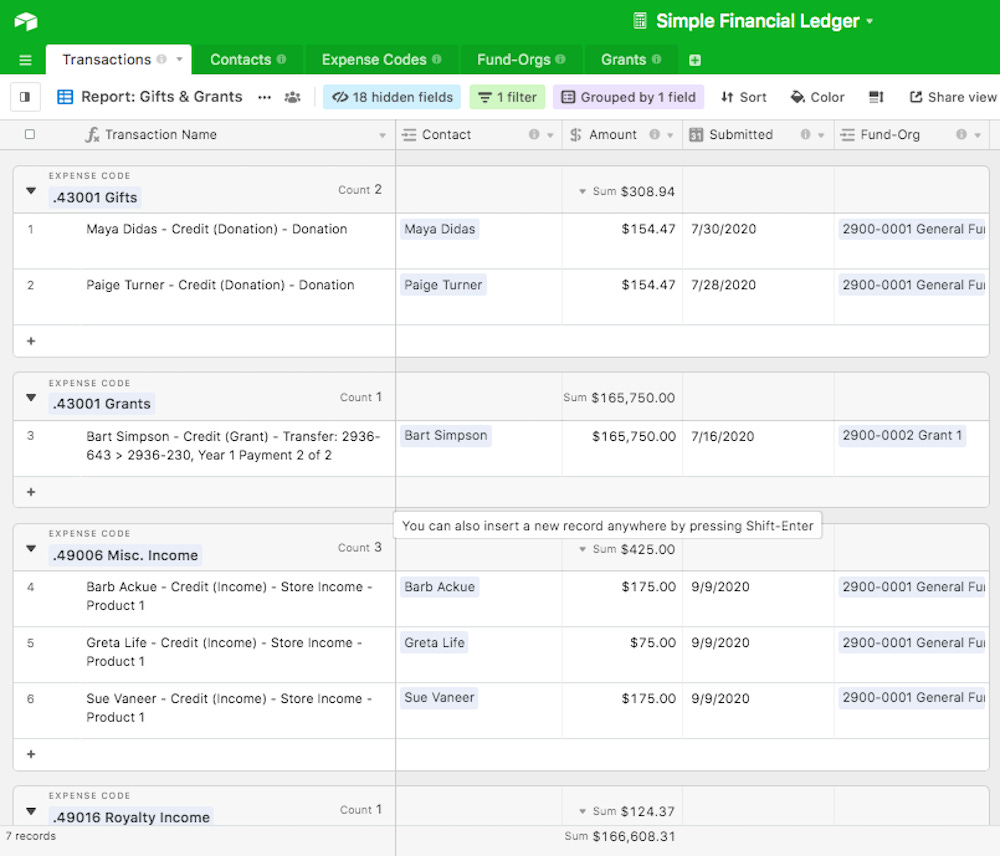The image size is (1000, 856).
Task: Click Transactions tab info icon
Action: tap(162, 59)
